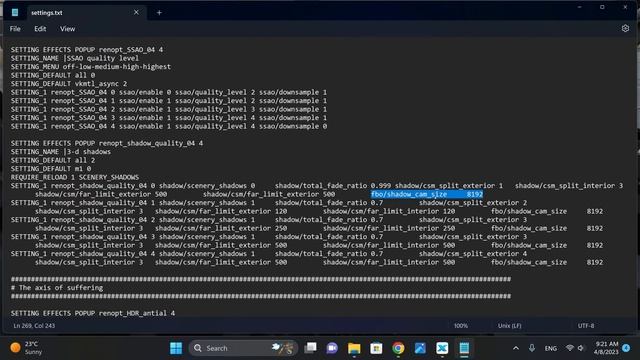Click the Ln 269, Col 243 status indicator
This screenshot has width=640, height=360.
(34, 326)
